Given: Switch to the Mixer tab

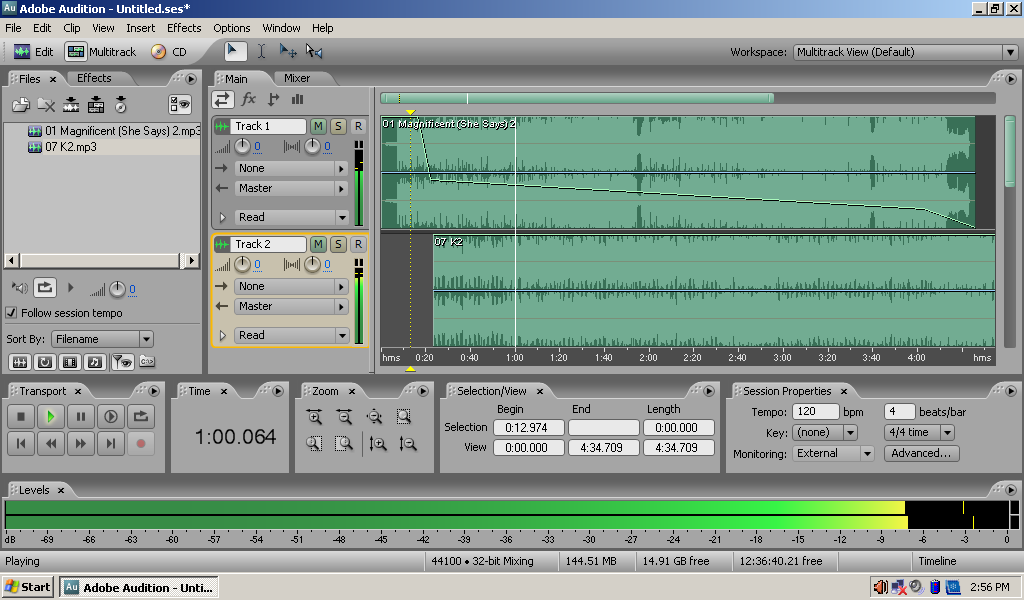Looking at the screenshot, I should click(x=297, y=78).
